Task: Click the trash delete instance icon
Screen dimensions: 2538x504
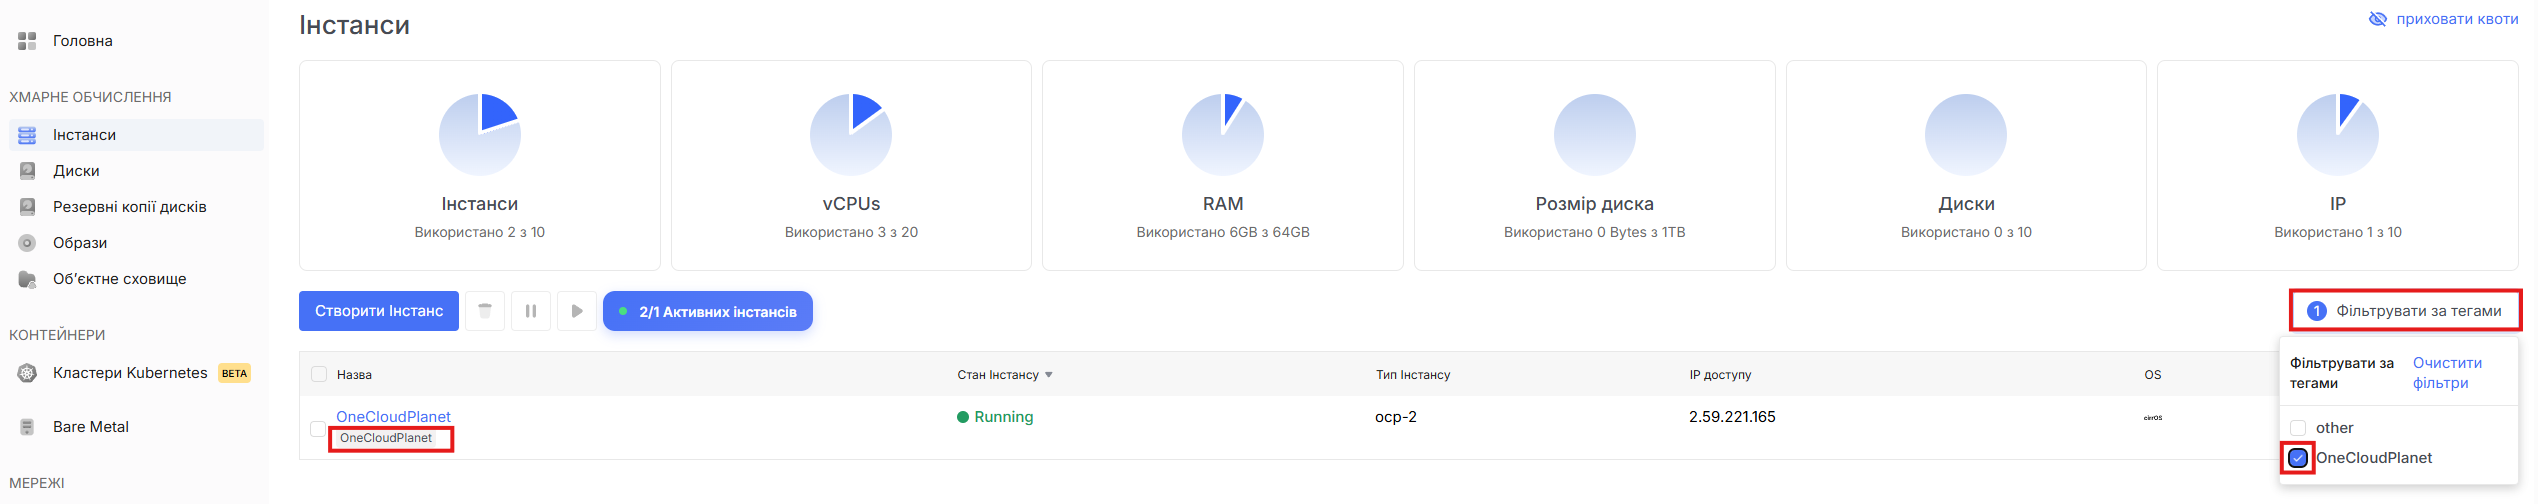Action: [485, 311]
